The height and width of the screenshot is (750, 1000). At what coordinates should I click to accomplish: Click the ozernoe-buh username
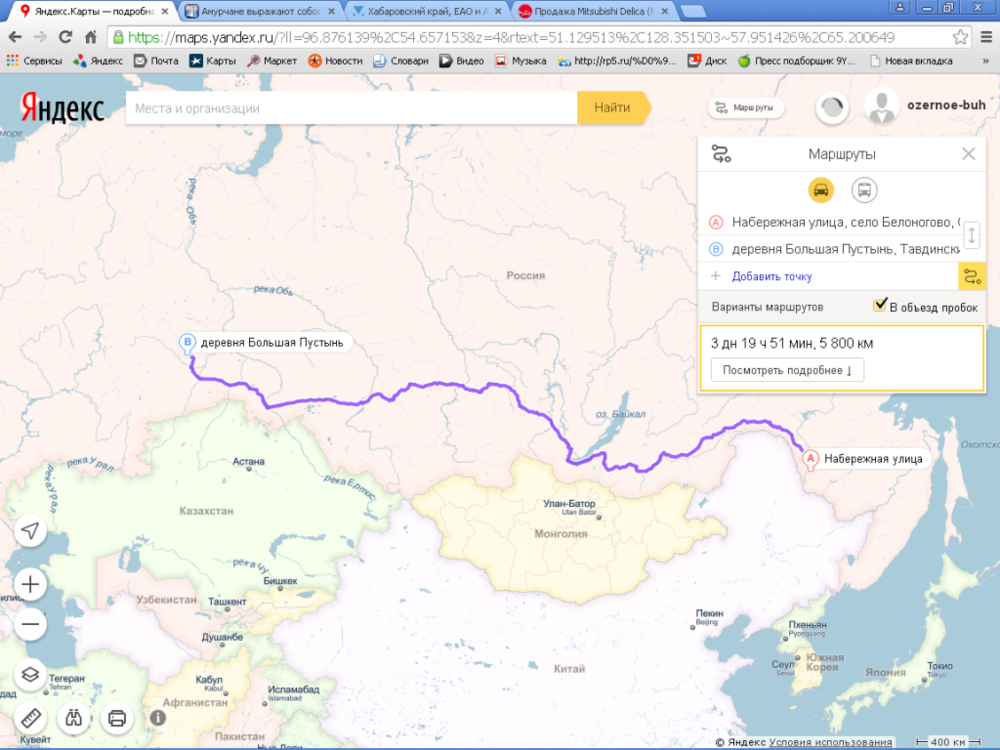coord(946,105)
